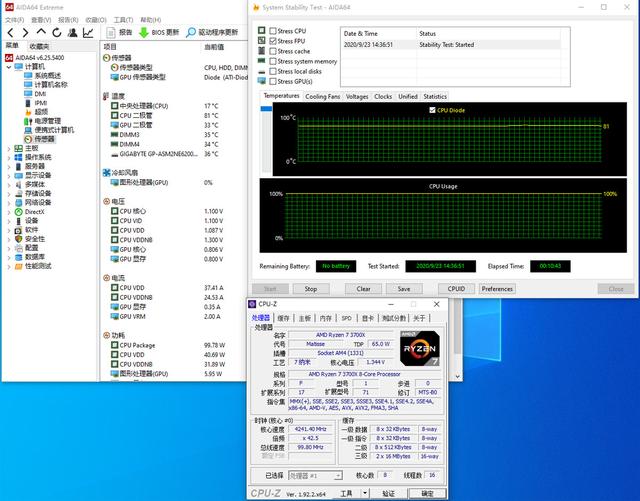The image size is (640, 501).
Task: Select the 传感器 sensor tree item
Action: 39,139
